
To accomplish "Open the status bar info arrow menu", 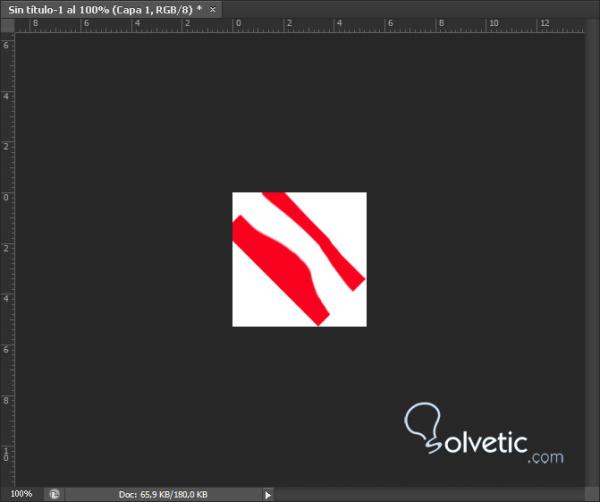I will (267, 495).
